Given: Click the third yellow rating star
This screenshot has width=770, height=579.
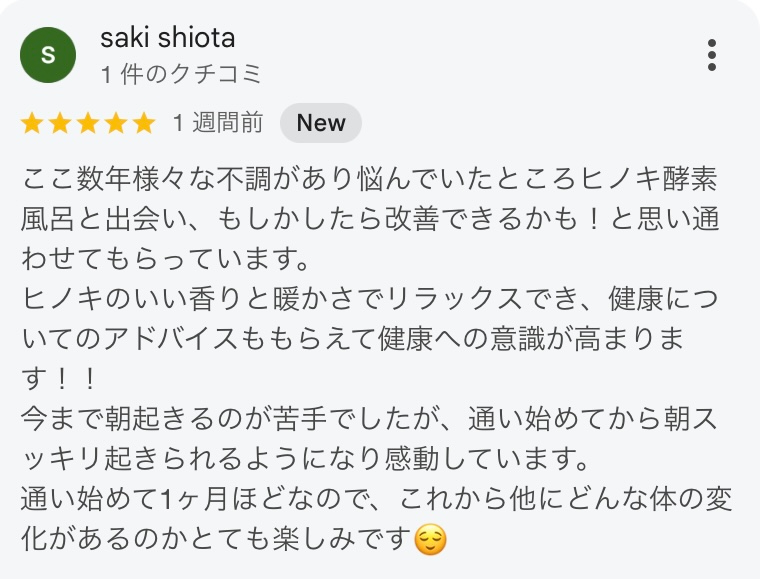Looking at the screenshot, I should point(88,123).
